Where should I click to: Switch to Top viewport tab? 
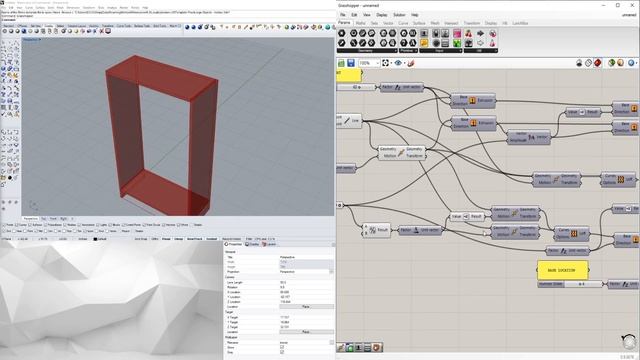43,219
